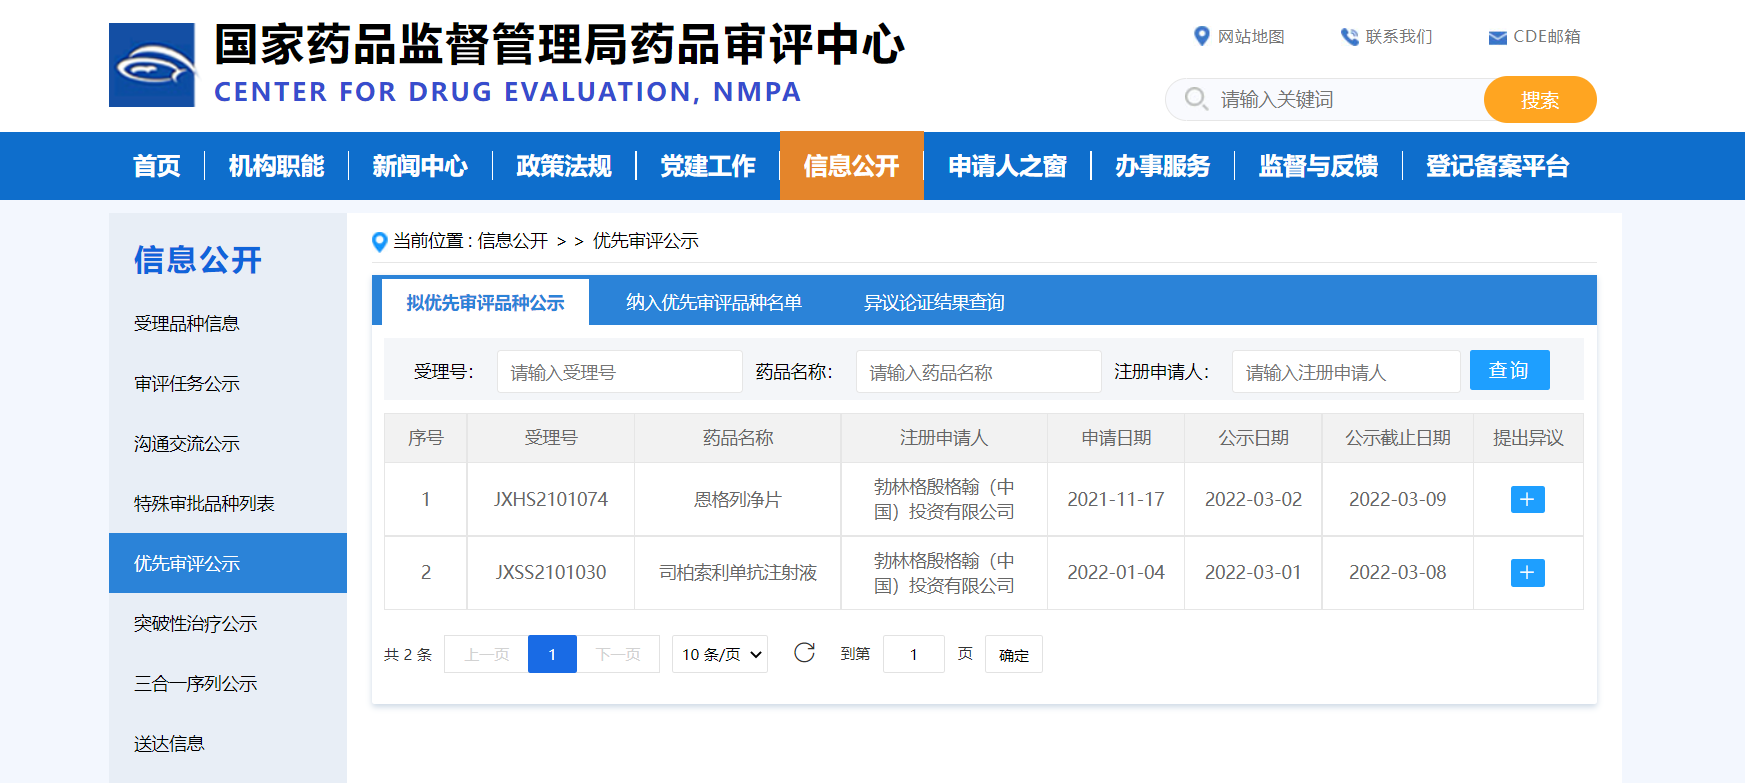Switch to 纳入优先审评品种名单 tab
Screen dimensions: 1745x783
(x=714, y=302)
